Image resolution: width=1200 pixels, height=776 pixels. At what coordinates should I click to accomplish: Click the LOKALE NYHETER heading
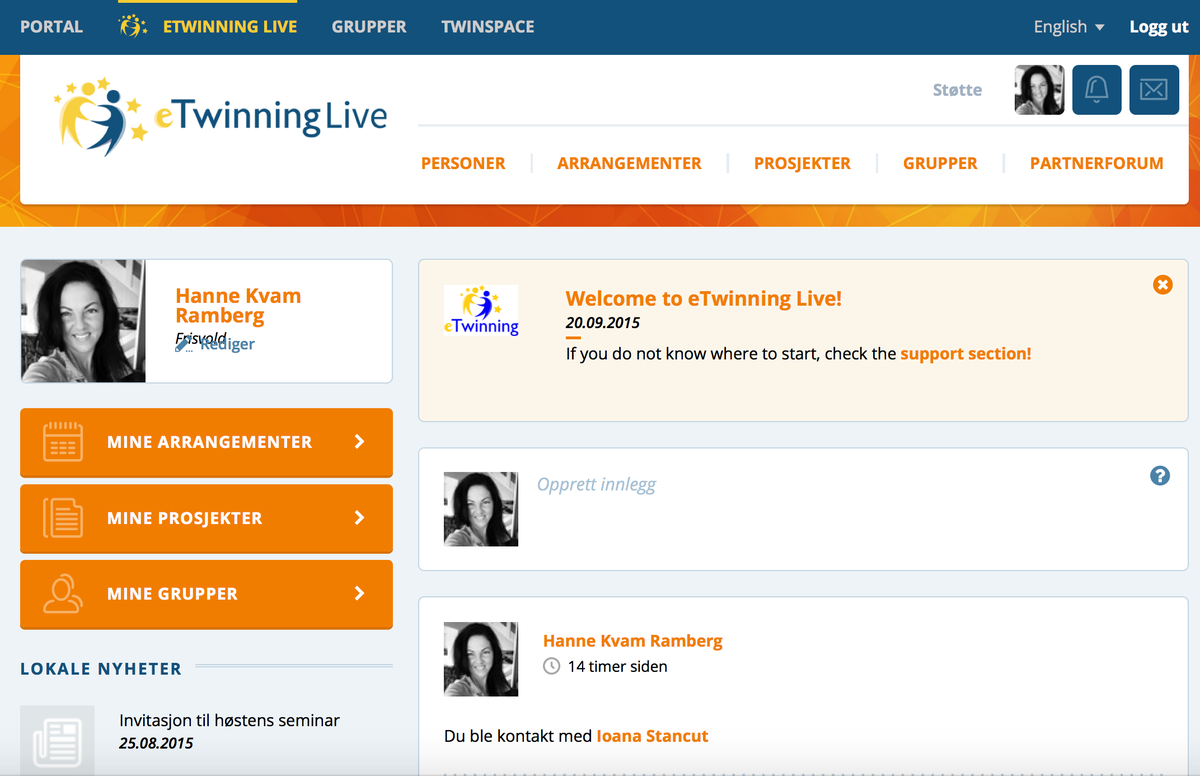pyautogui.click(x=101, y=669)
